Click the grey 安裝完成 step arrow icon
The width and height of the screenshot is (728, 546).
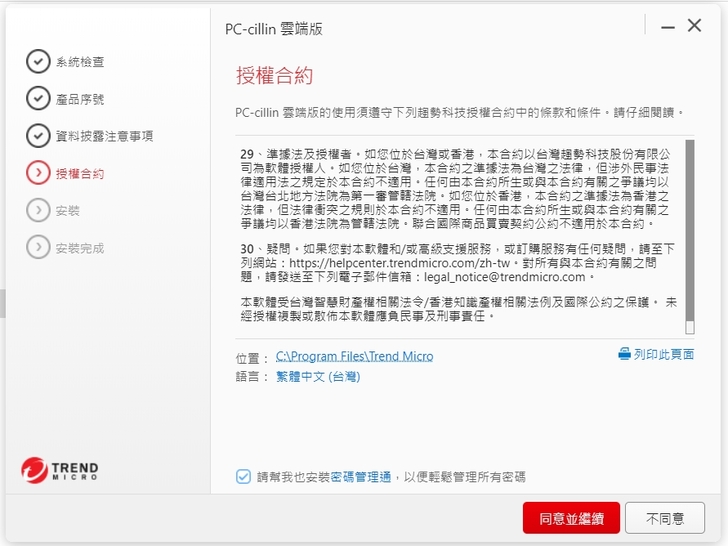click(x=38, y=247)
